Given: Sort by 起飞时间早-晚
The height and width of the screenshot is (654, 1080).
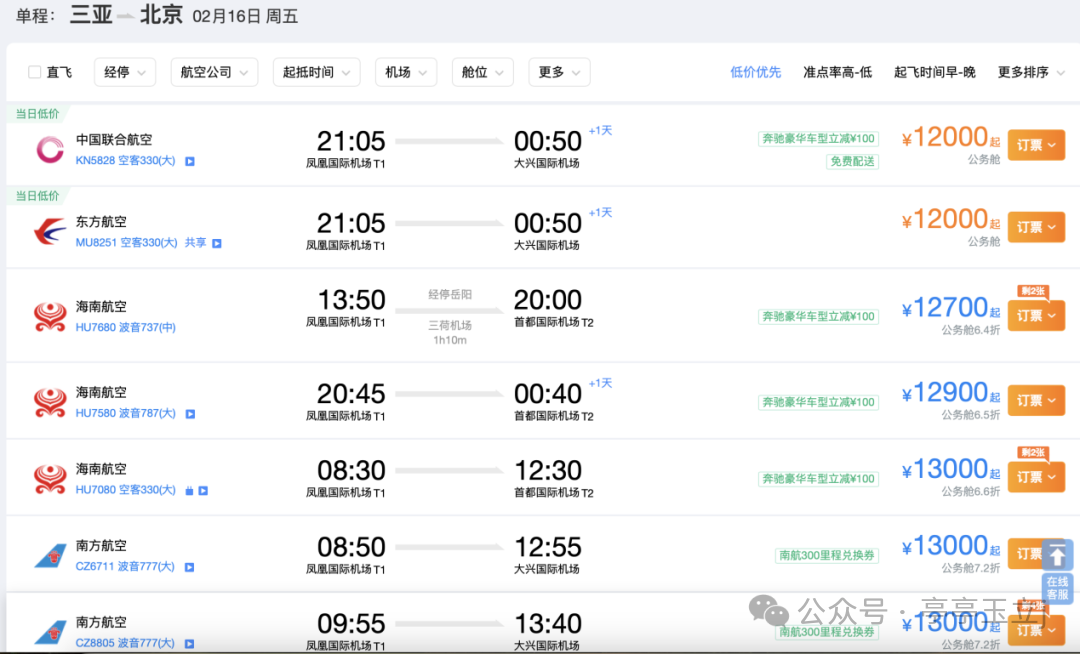Looking at the screenshot, I should click(x=934, y=72).
